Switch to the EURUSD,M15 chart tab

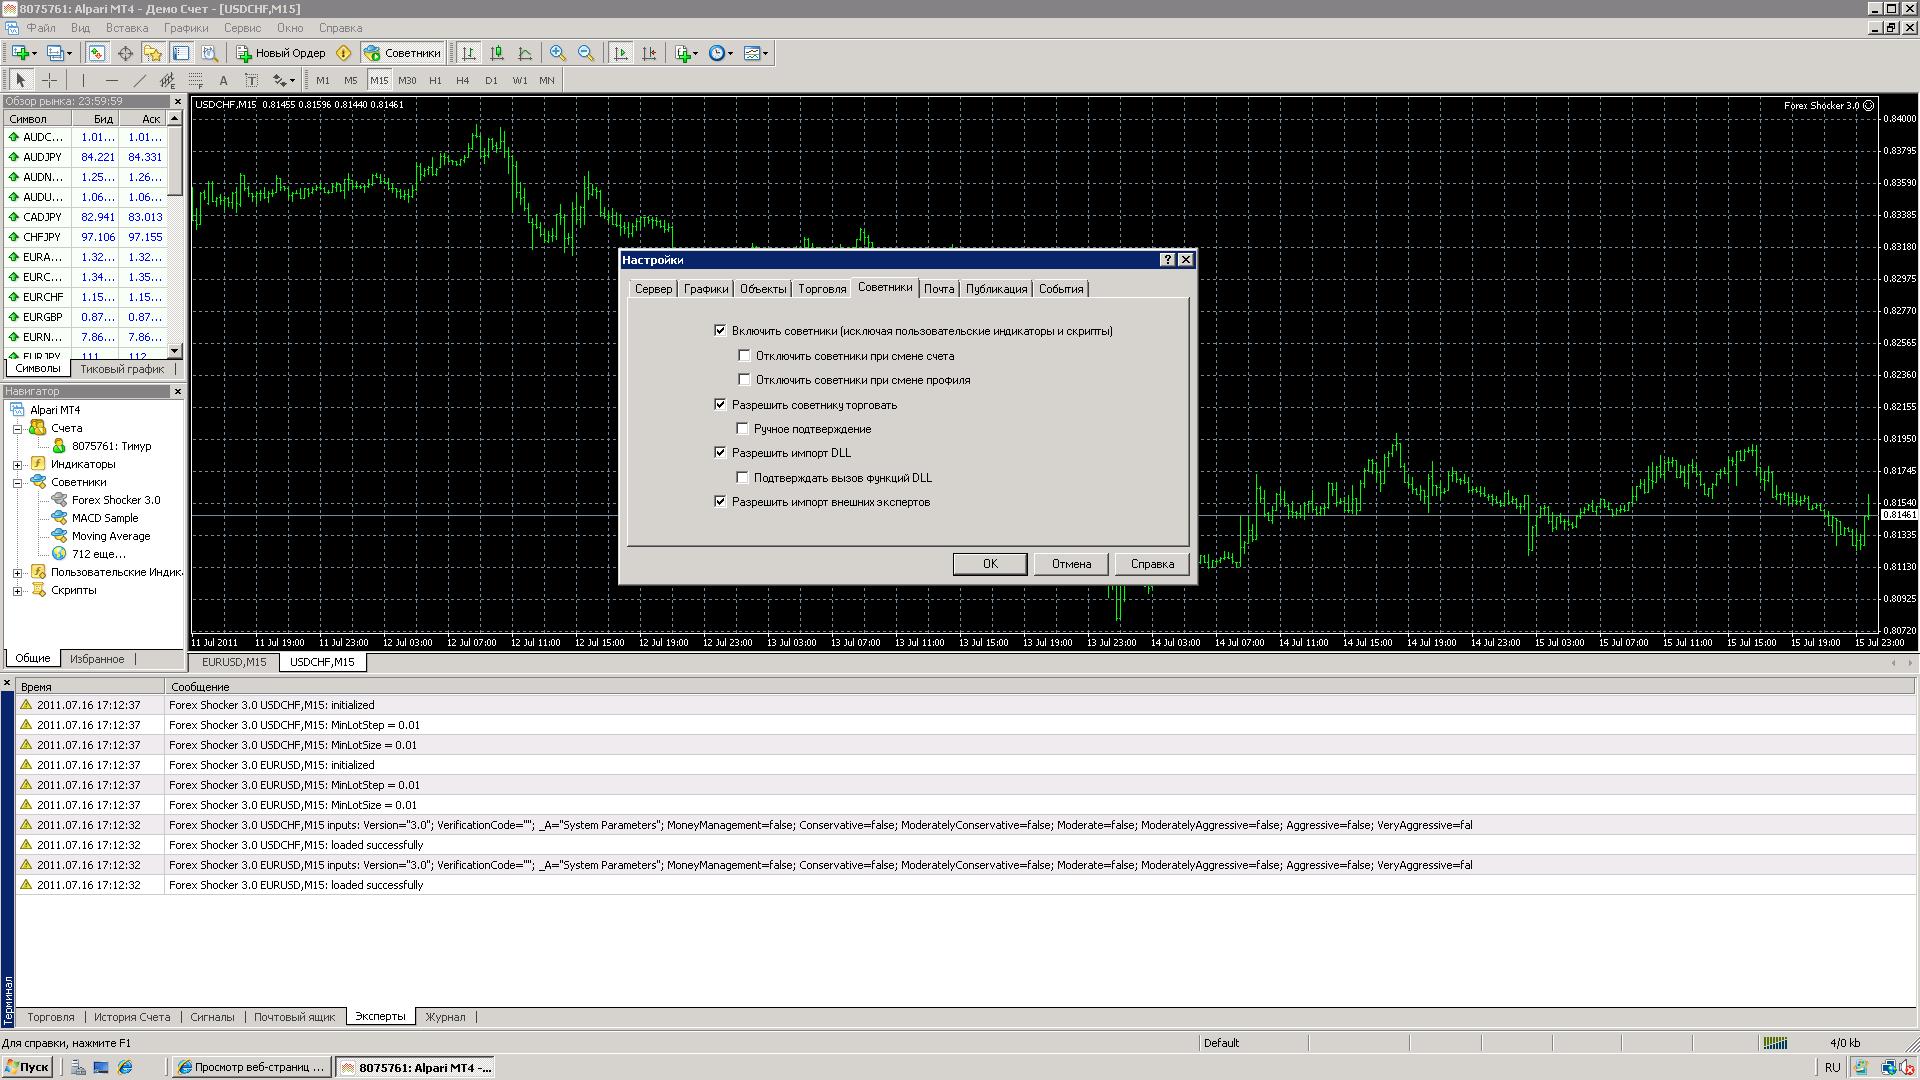[x=234, y=662]
